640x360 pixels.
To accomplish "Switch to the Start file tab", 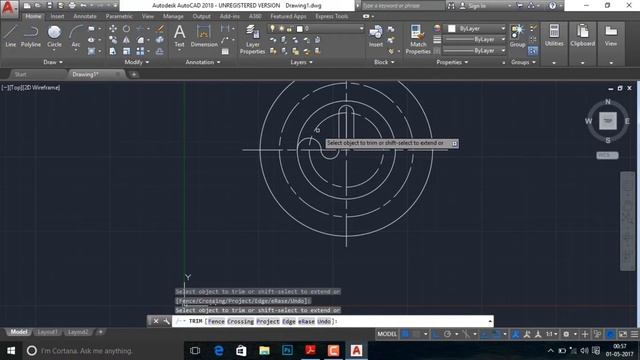I will [x=20, y=74].
